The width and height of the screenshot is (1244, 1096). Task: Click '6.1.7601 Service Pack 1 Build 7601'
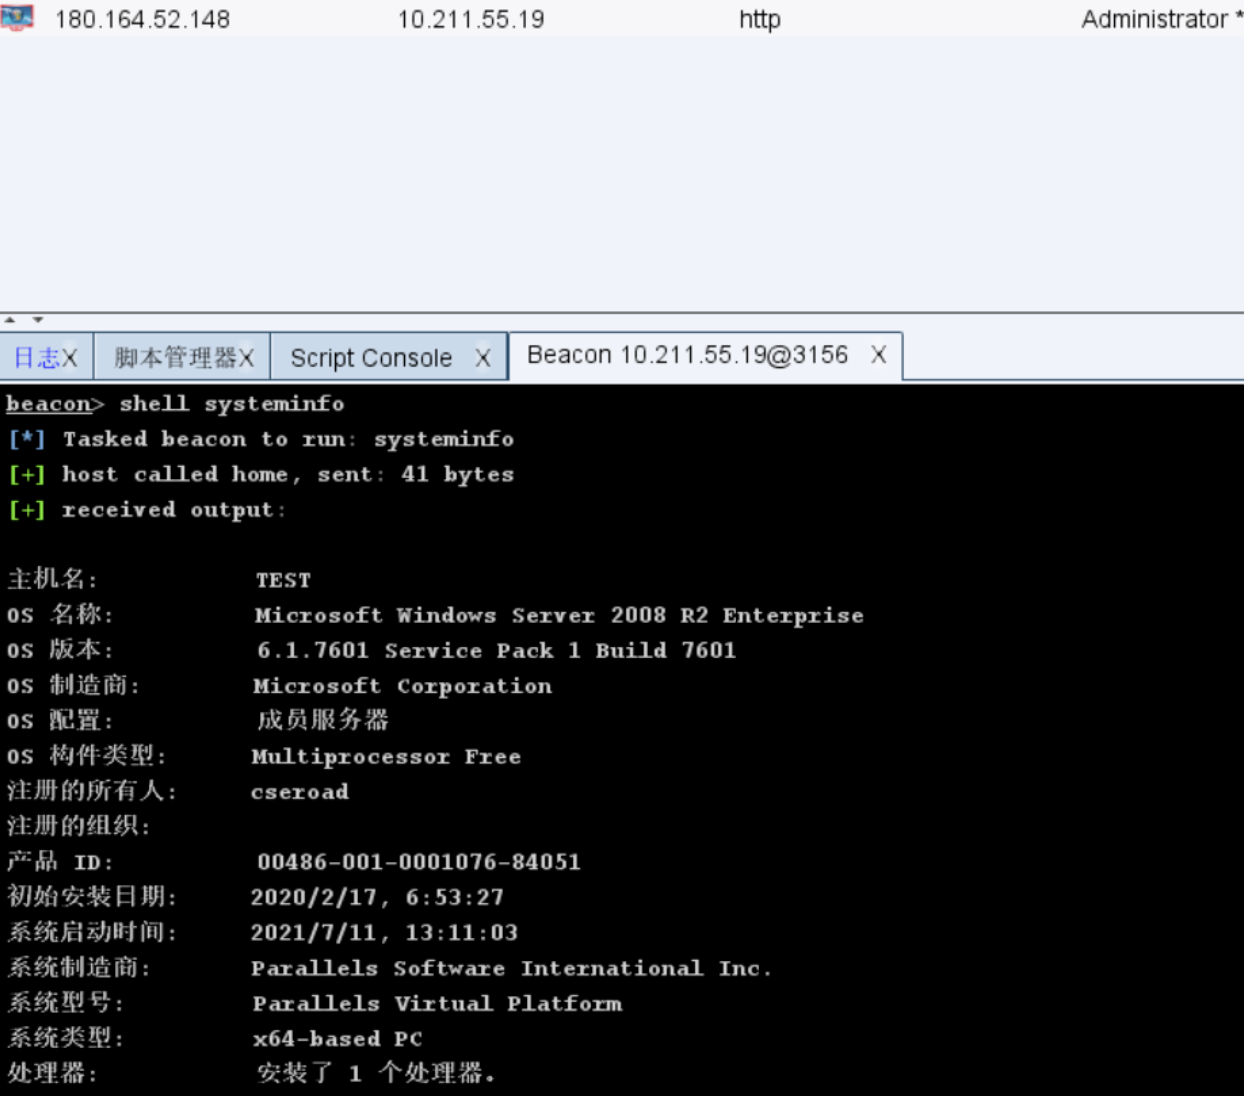(x=496, y=650)
